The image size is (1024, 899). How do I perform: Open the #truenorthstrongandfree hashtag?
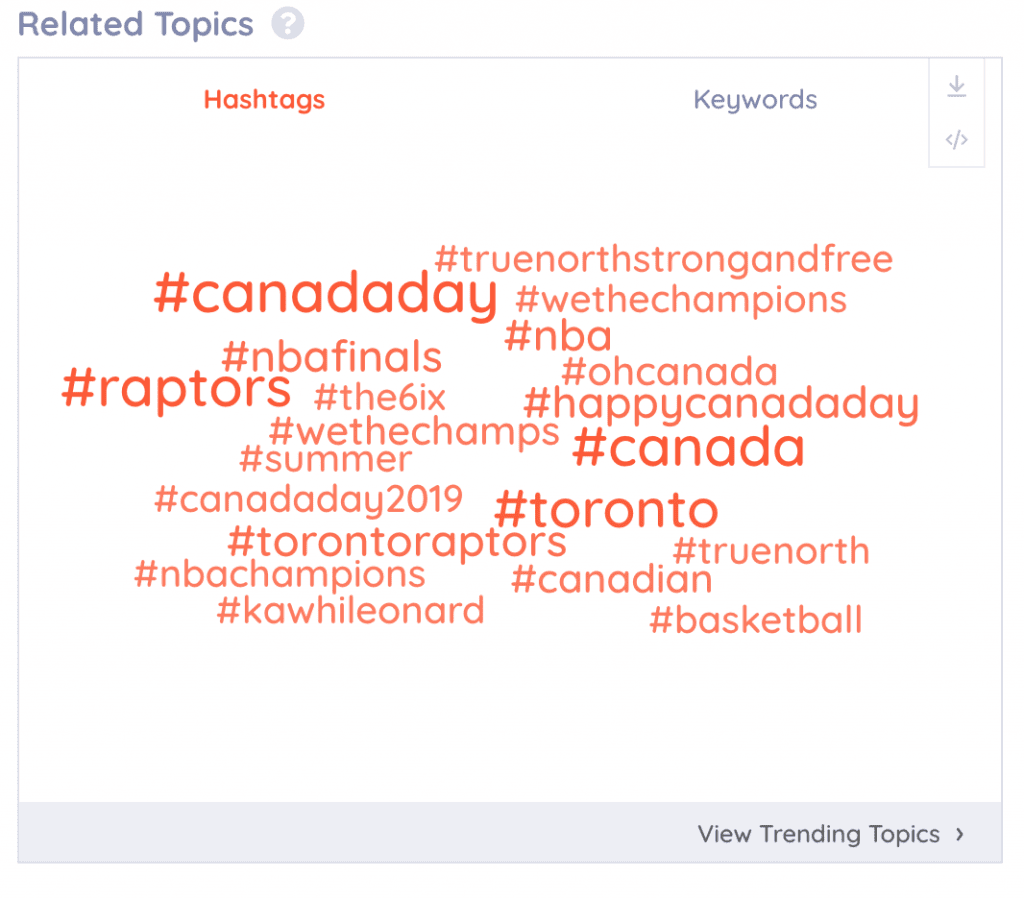click(664, 259)
